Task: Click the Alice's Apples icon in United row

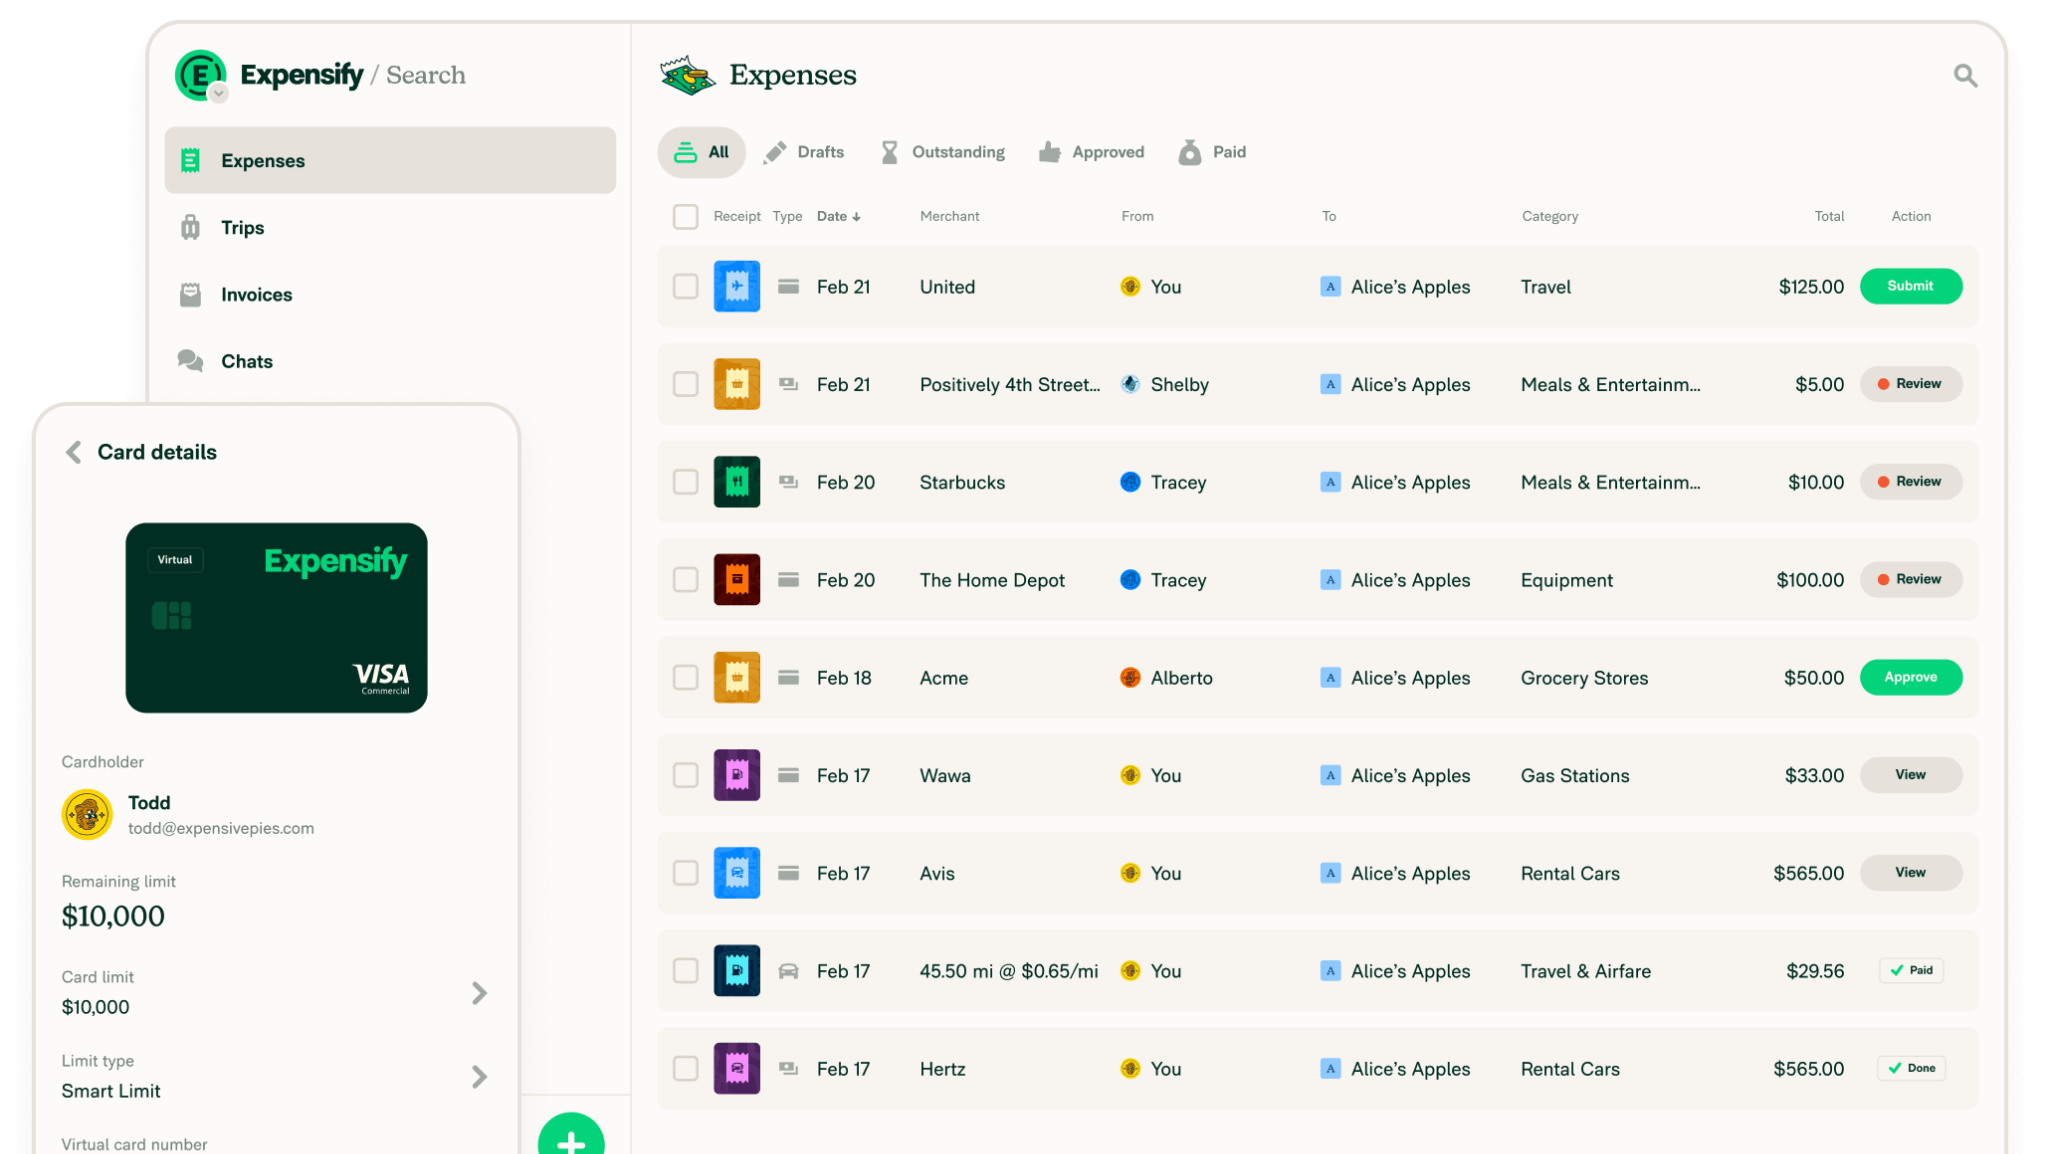Action: click(1330, 287)
